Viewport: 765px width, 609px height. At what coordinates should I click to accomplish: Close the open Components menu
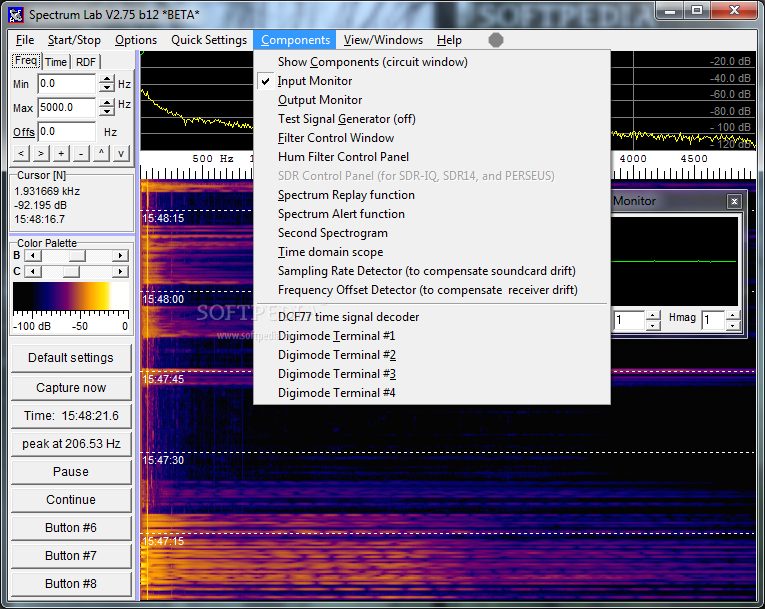pyautogui.click(x=295, y=40)
